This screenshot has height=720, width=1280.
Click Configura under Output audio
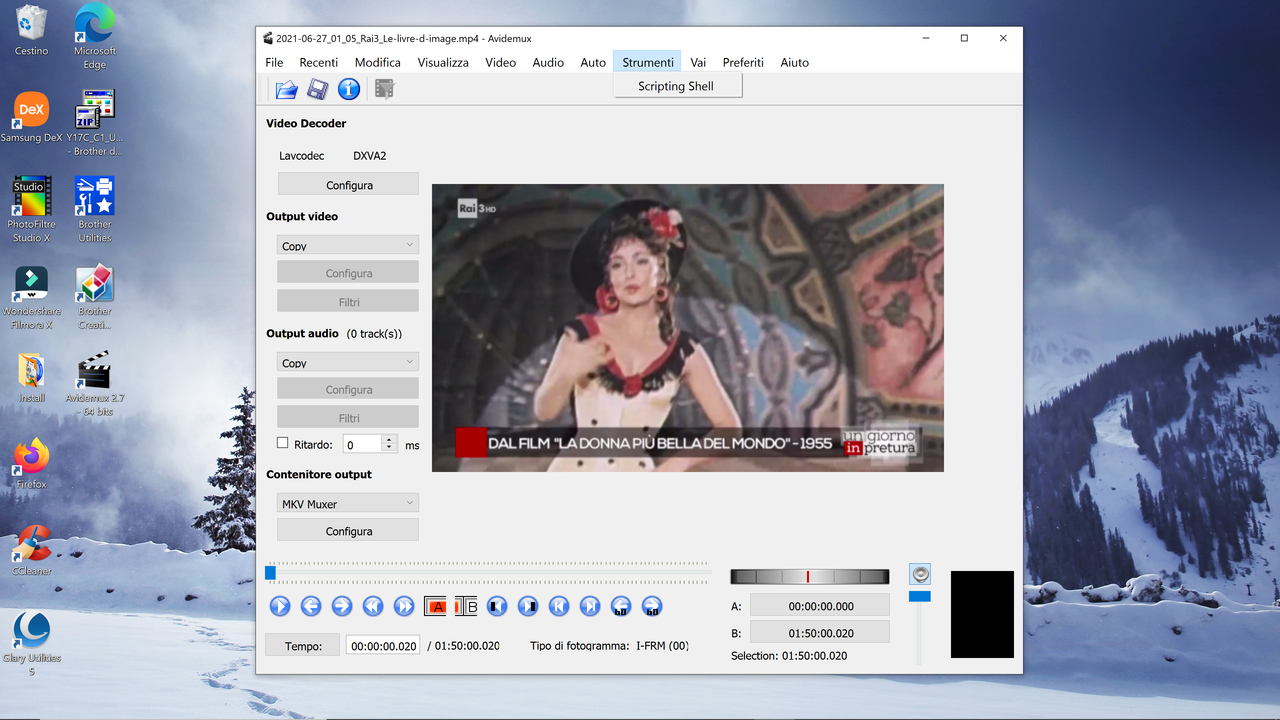[x=348, y=389]
